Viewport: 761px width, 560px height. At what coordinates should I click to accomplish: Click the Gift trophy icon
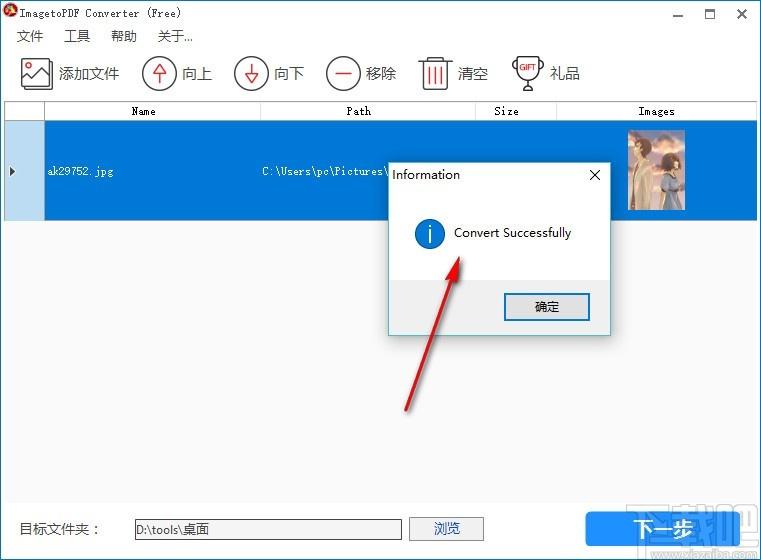528,74
